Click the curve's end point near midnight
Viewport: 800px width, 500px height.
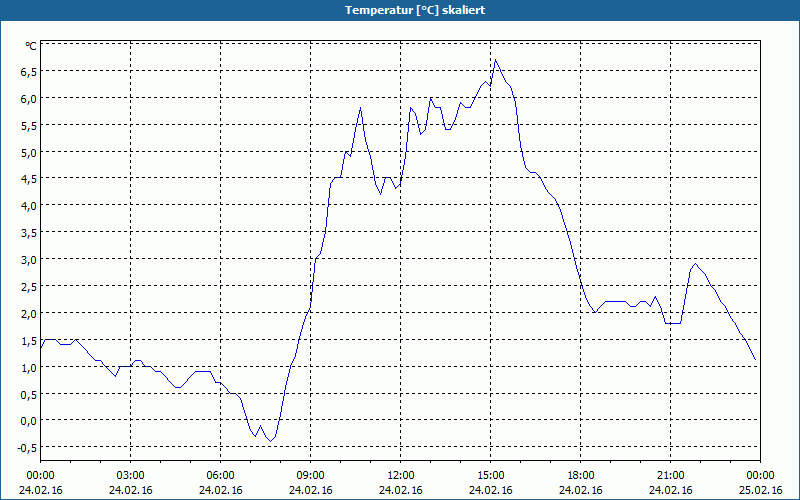tap(755, 360)
